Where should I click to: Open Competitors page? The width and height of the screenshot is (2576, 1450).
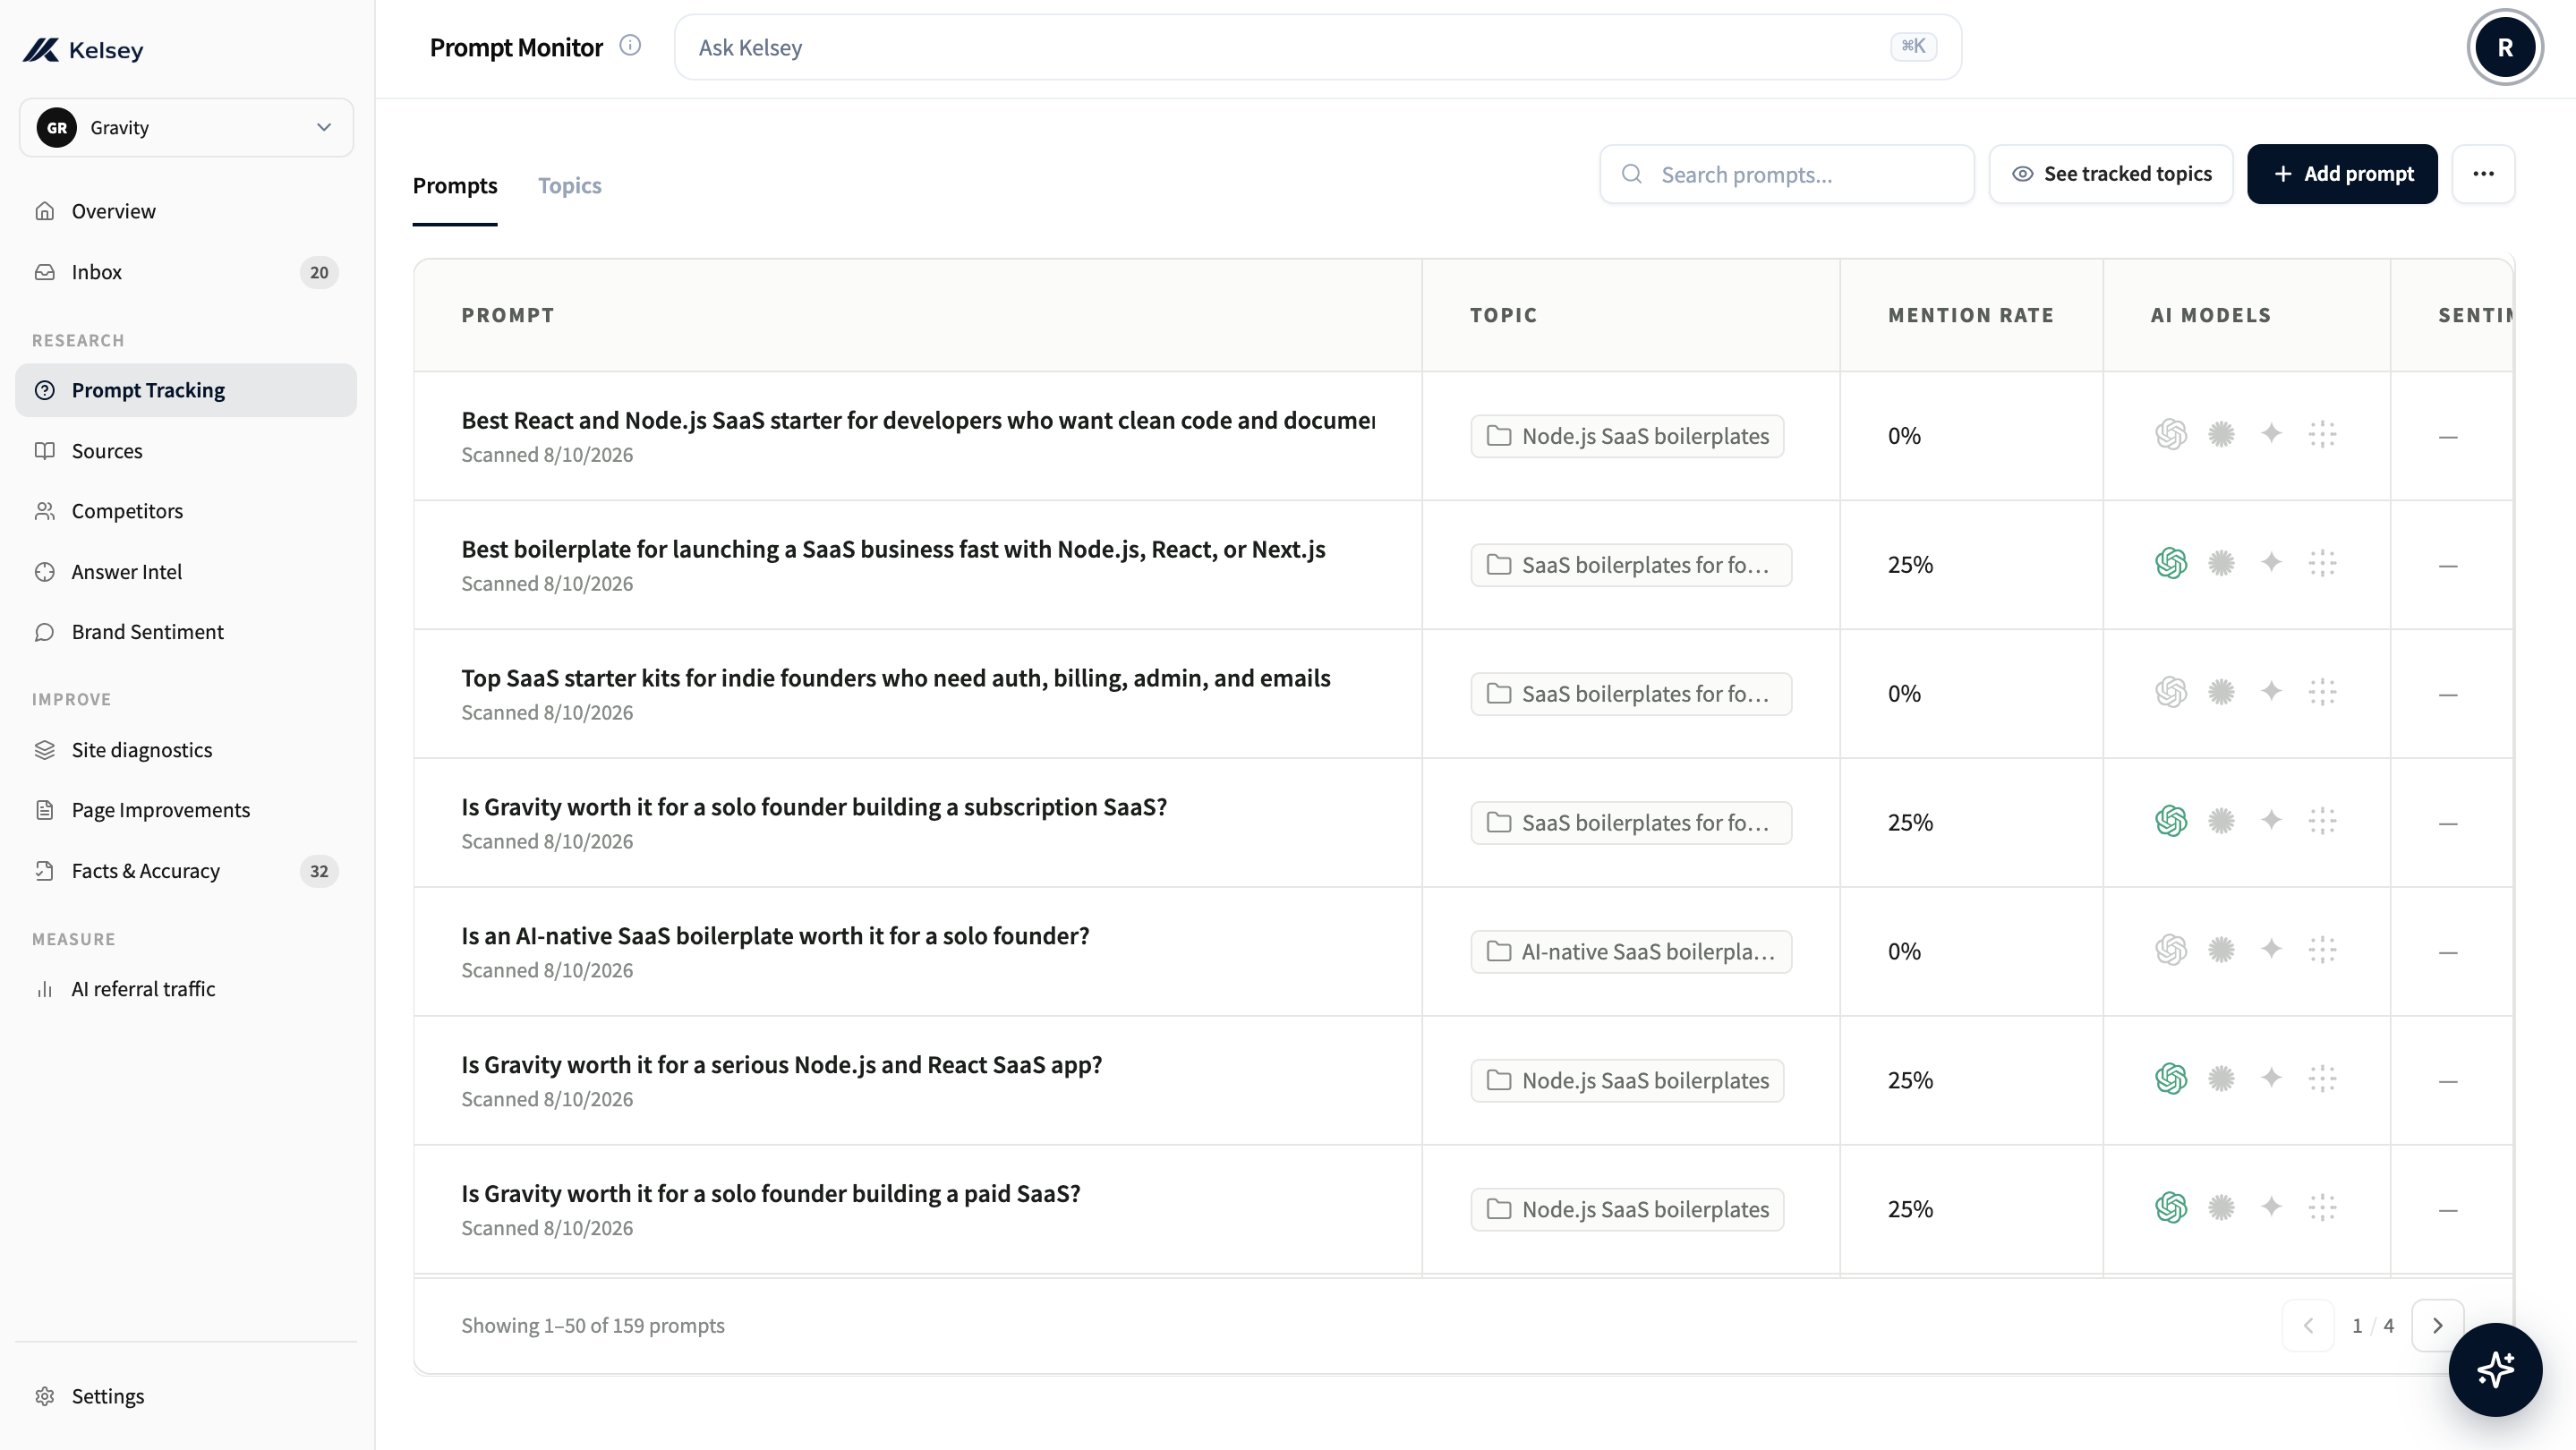[186, 511]
